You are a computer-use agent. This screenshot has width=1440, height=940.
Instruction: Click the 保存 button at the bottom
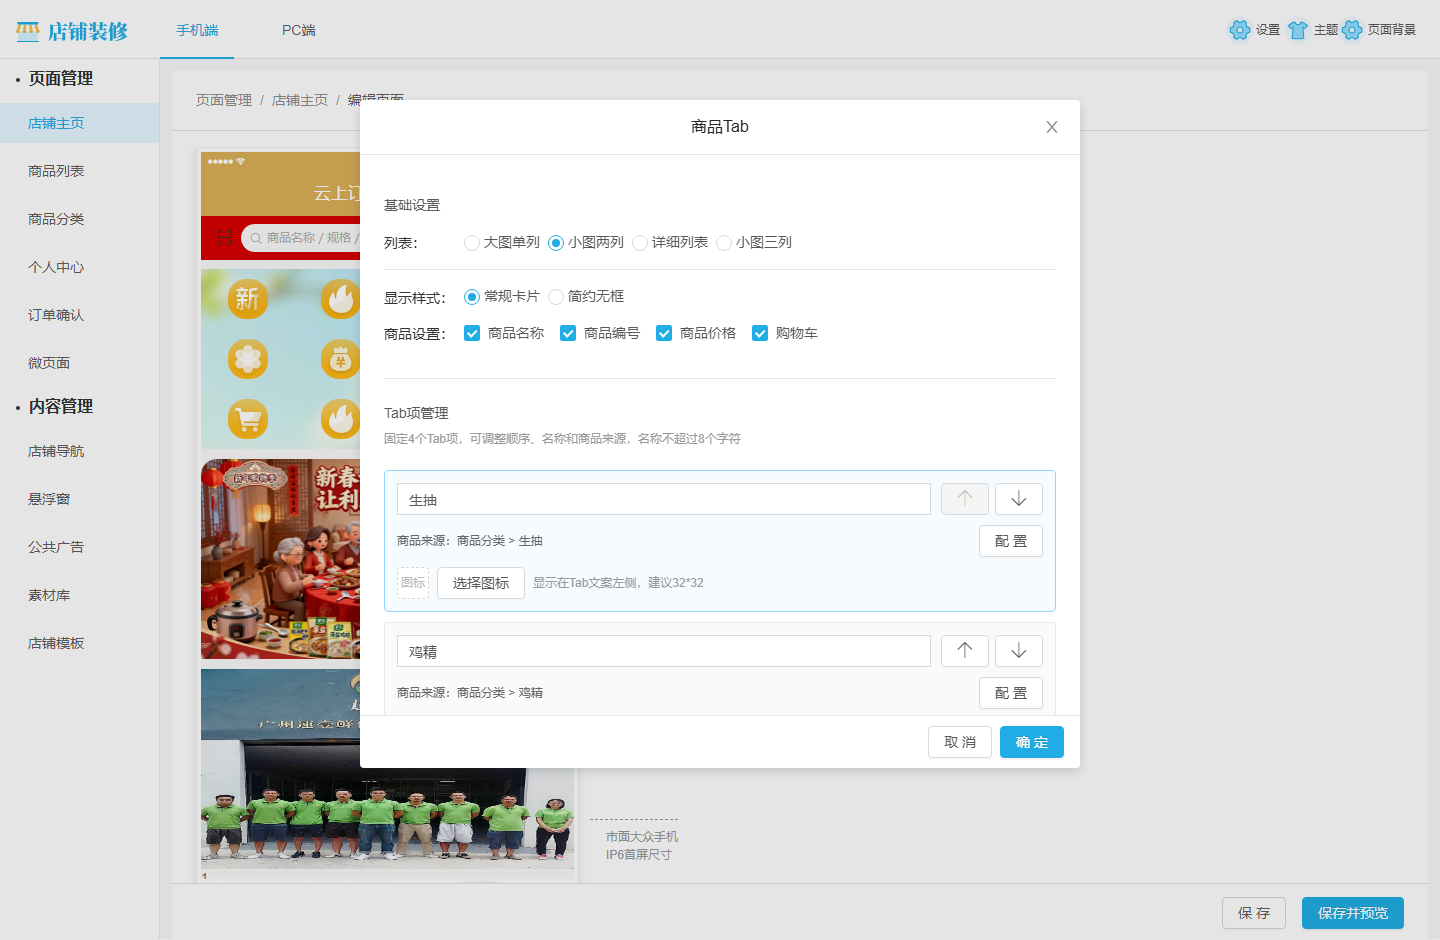[1254, 913]
